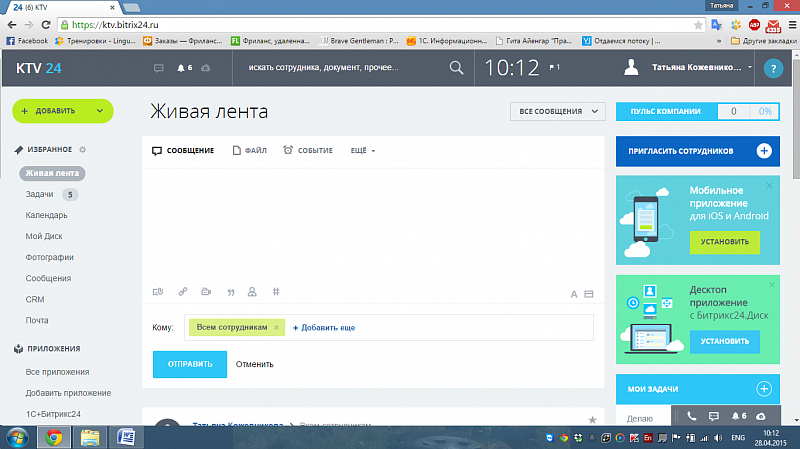
Task: Install the mobile app button
Action: (724, 242)
